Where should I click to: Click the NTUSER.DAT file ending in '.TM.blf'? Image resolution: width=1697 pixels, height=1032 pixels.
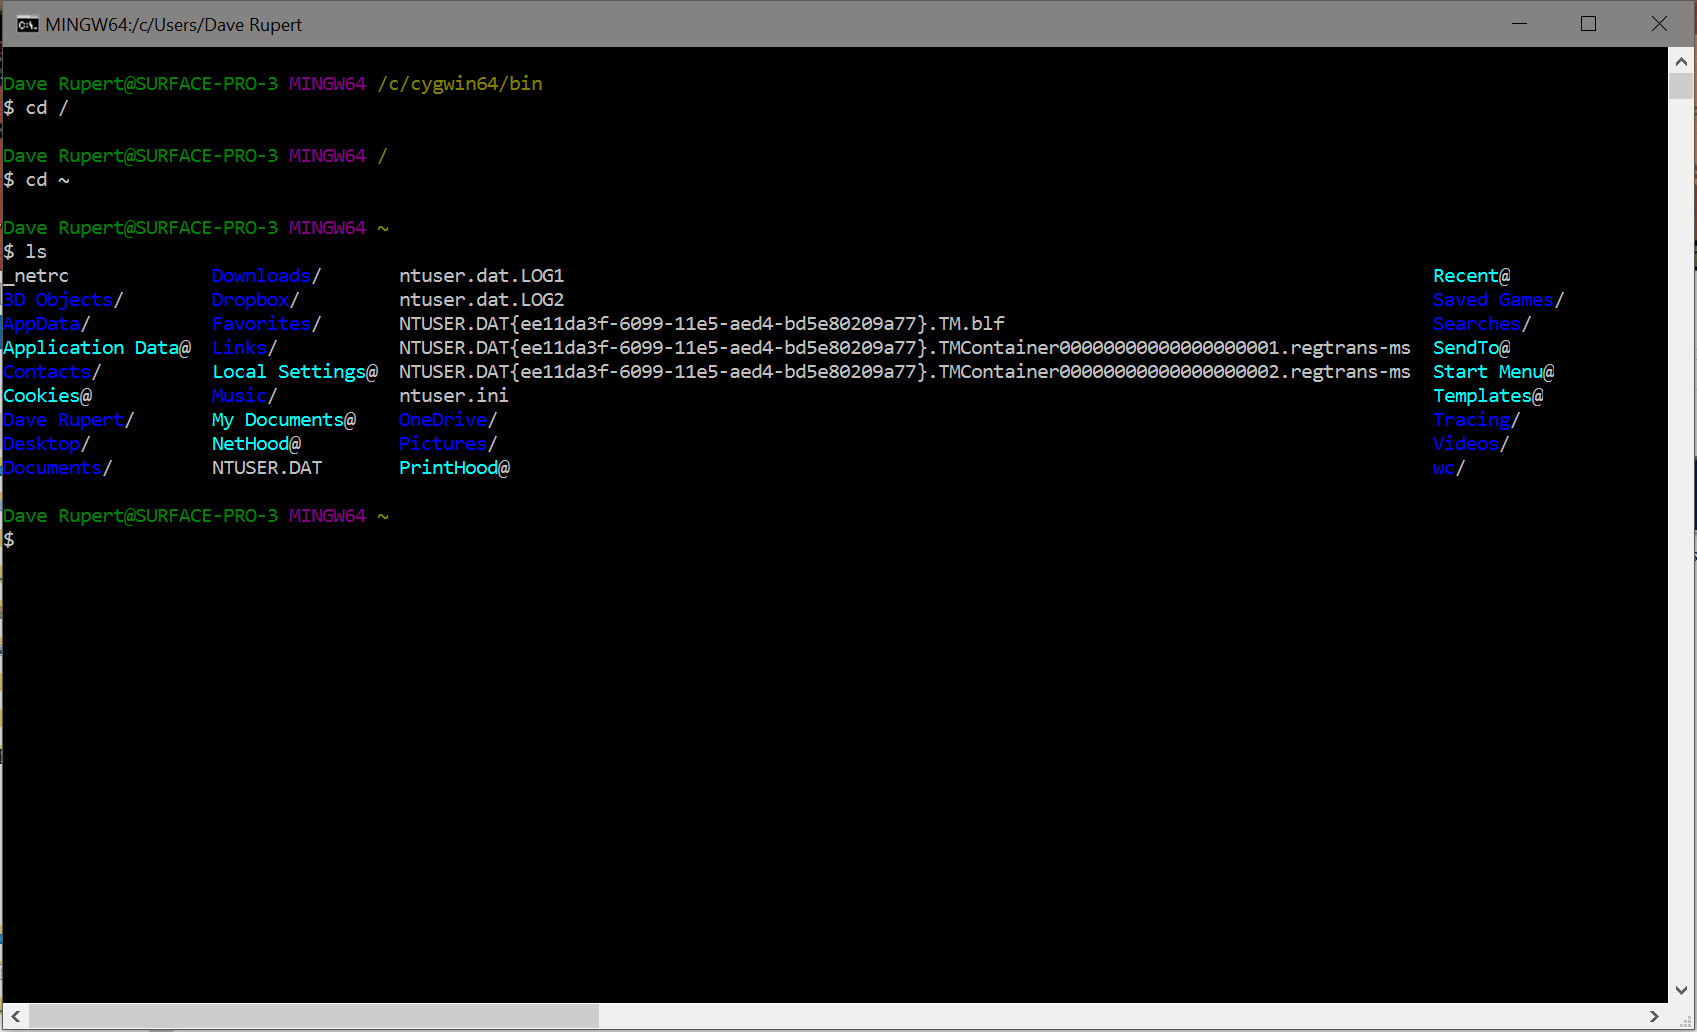702,324
